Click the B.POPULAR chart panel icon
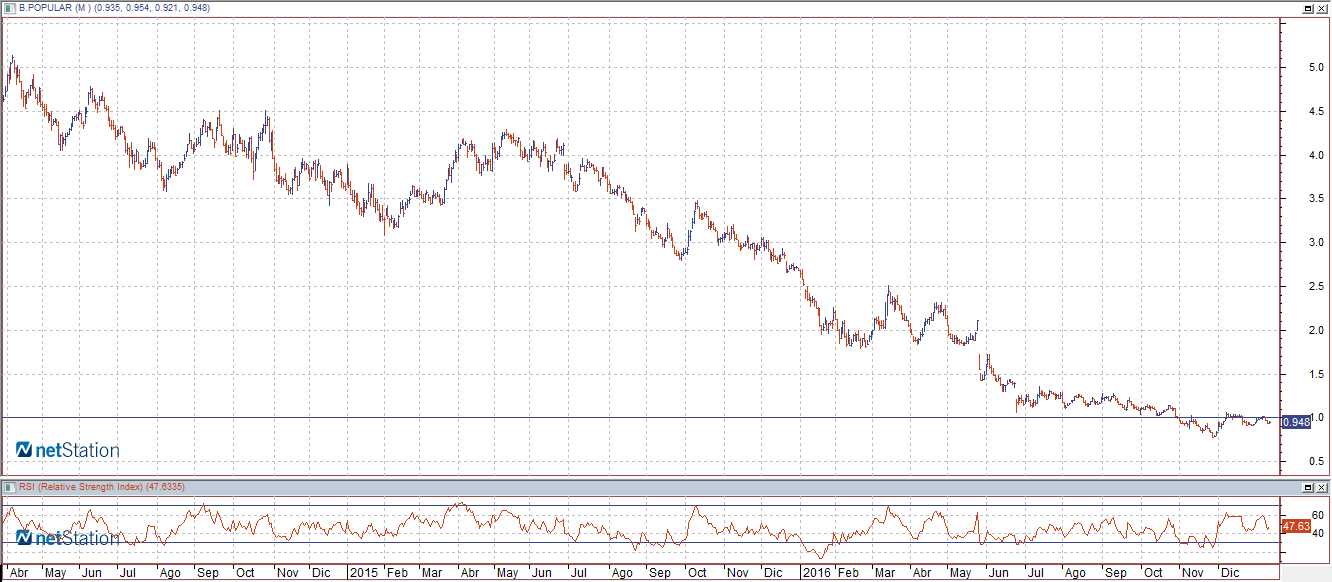Screen dimensions: 1332x582 10,7
